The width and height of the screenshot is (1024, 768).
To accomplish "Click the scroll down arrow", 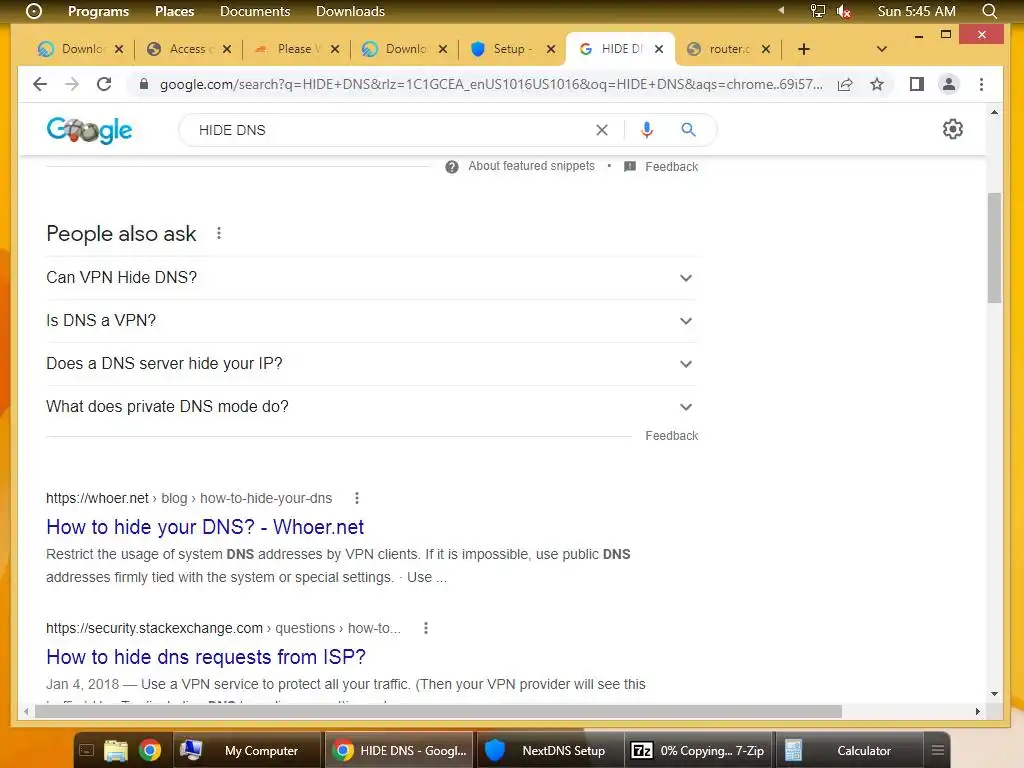I will 994,694.
